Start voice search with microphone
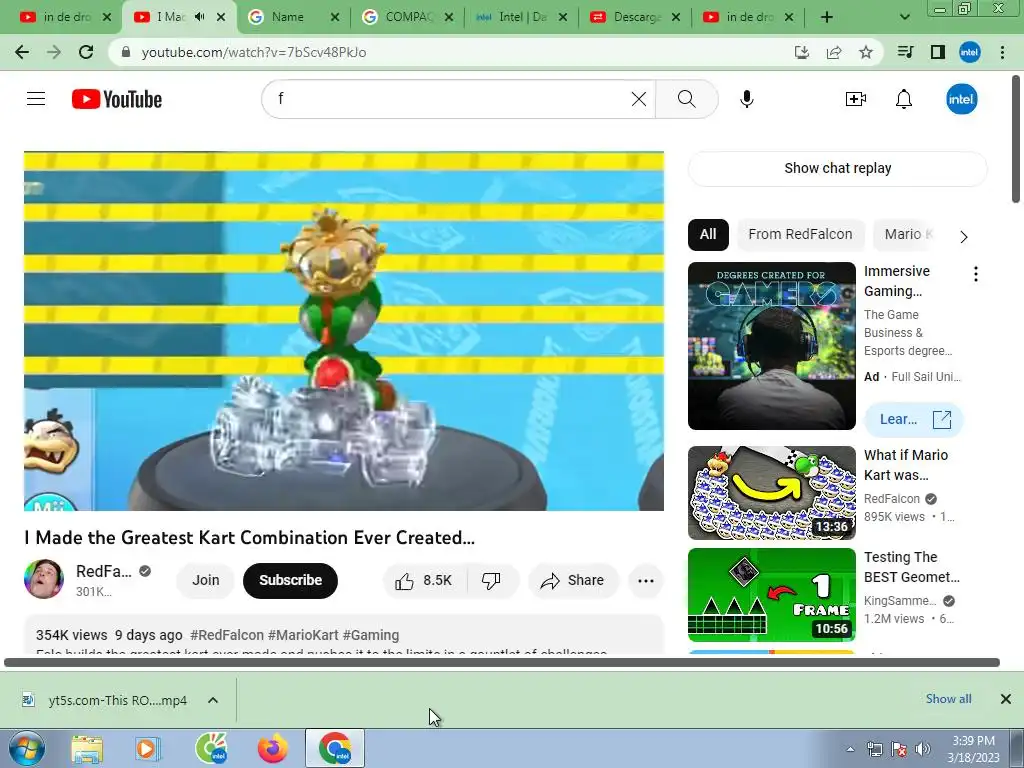Viewport: 1024px width, 768px height. click(746, 99)
